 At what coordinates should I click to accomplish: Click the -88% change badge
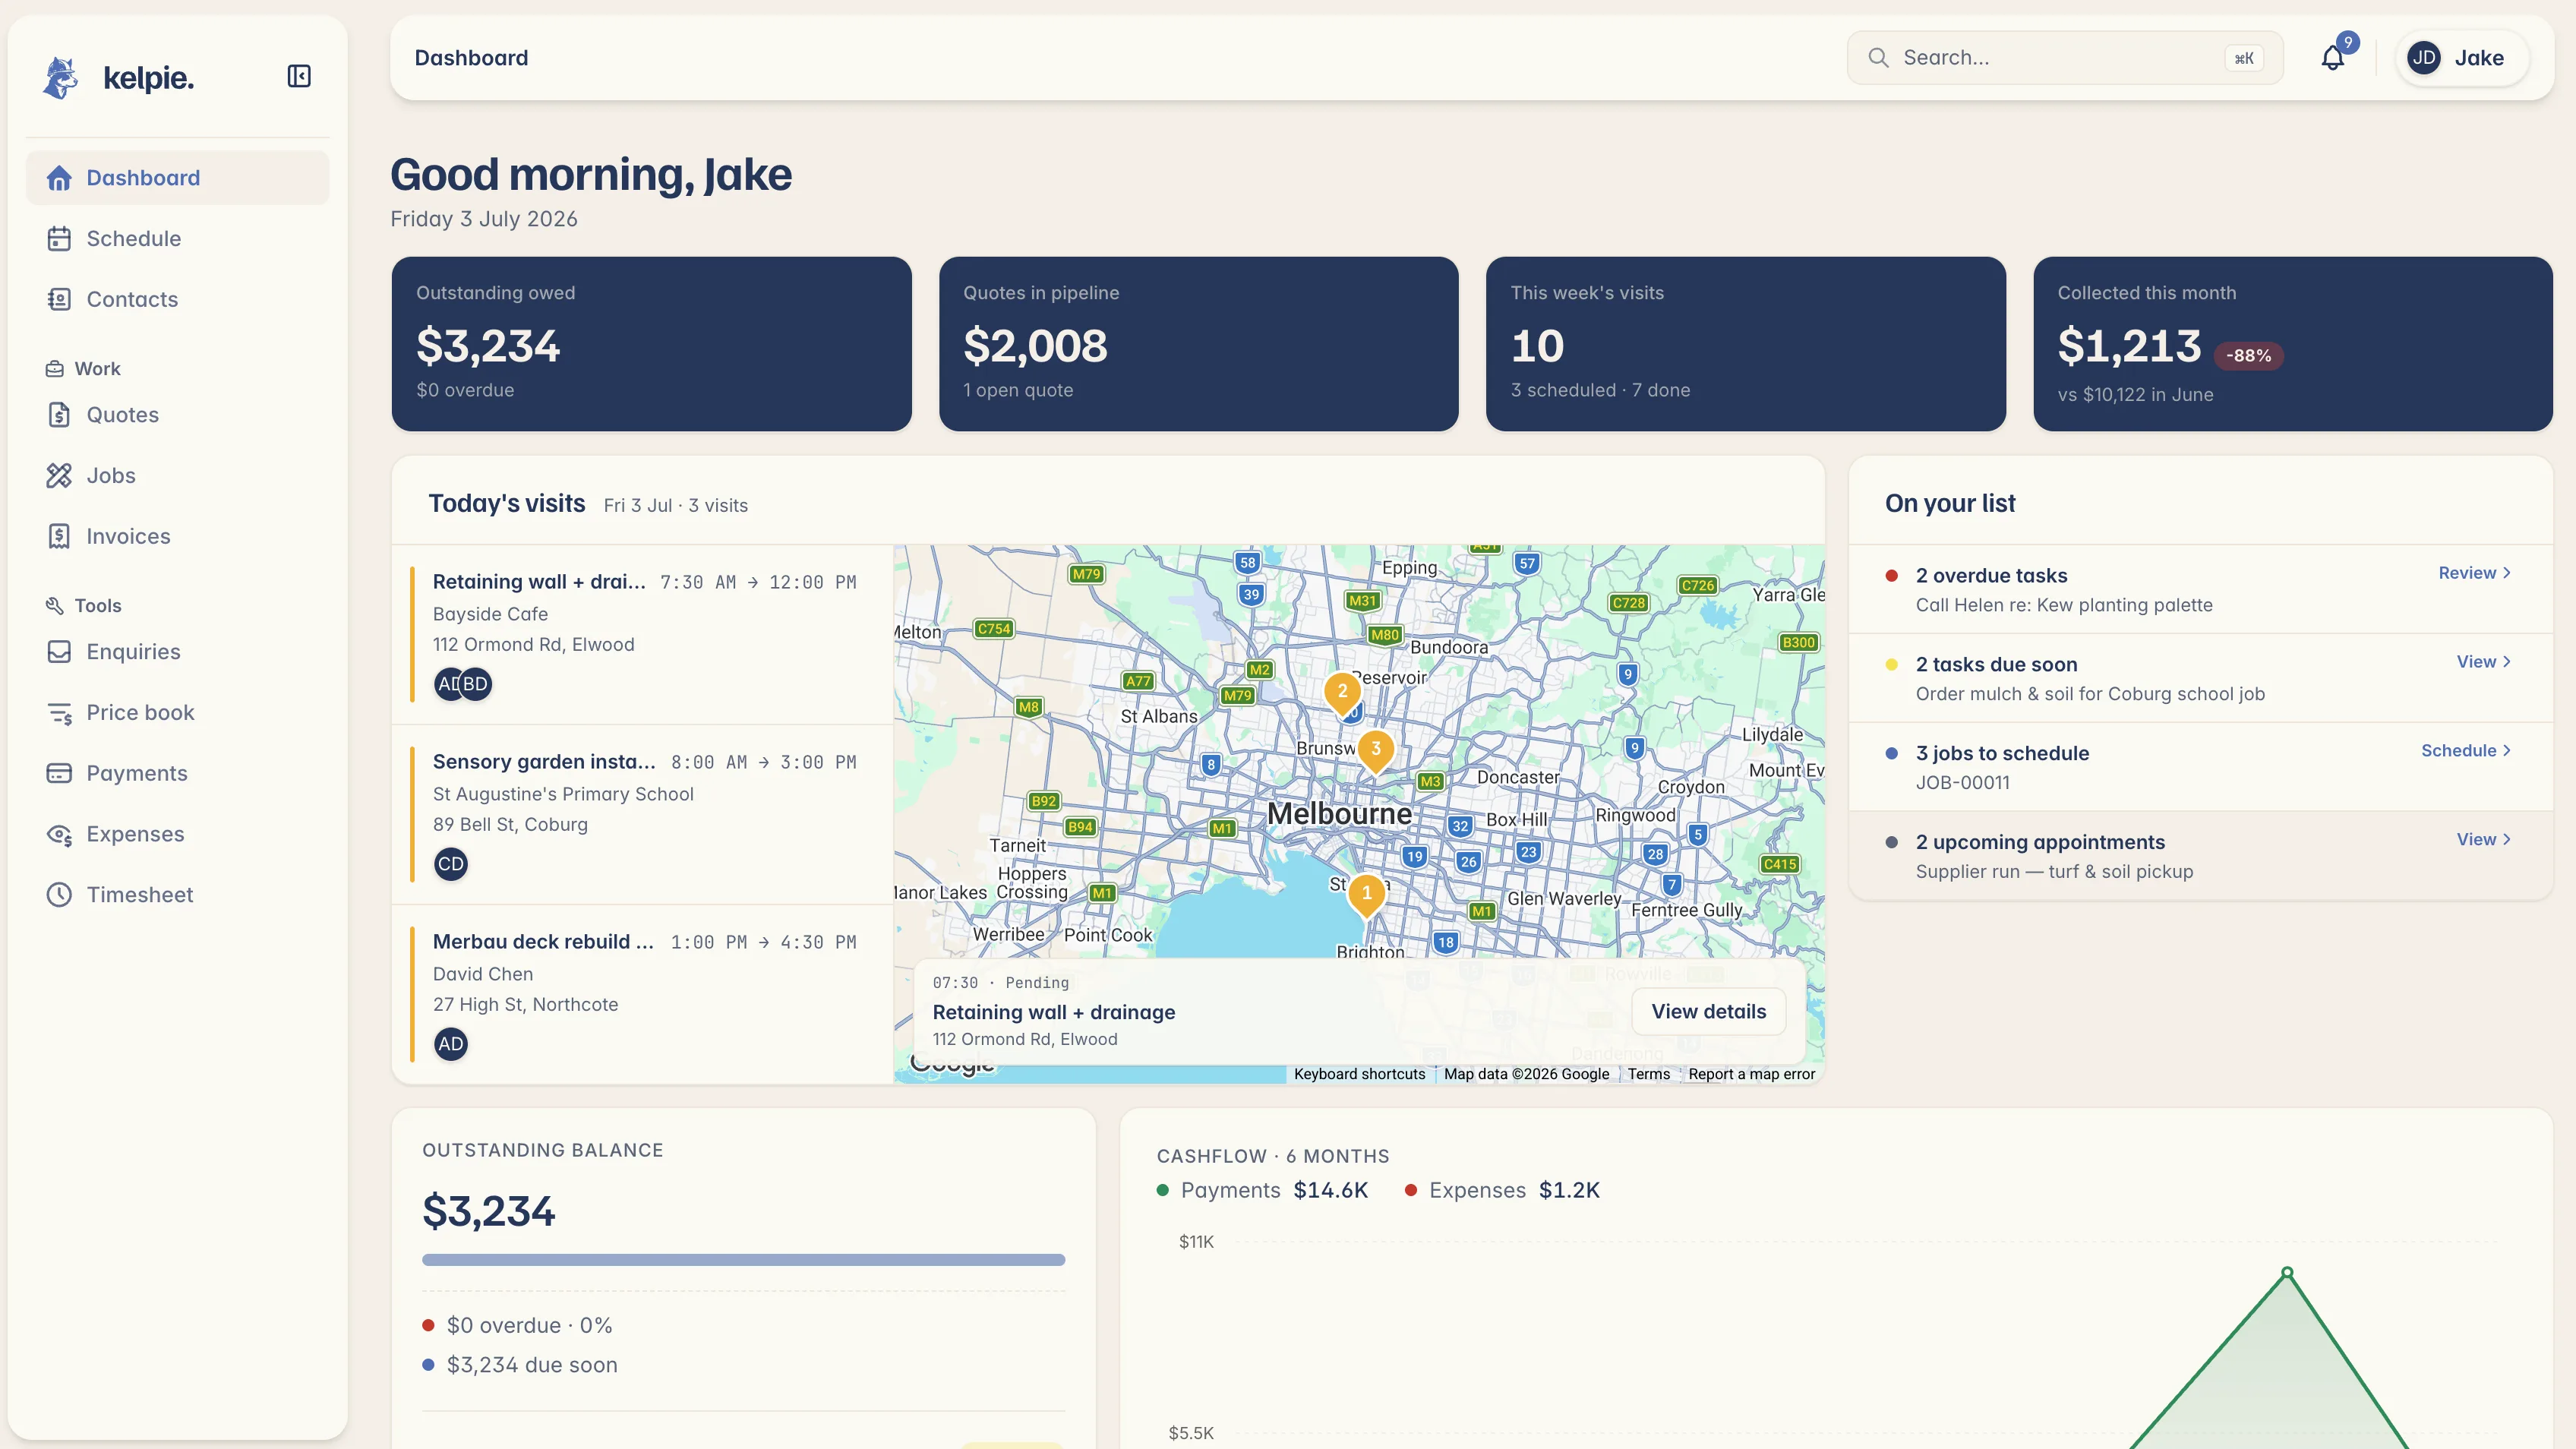click(x=2248, y=356)
